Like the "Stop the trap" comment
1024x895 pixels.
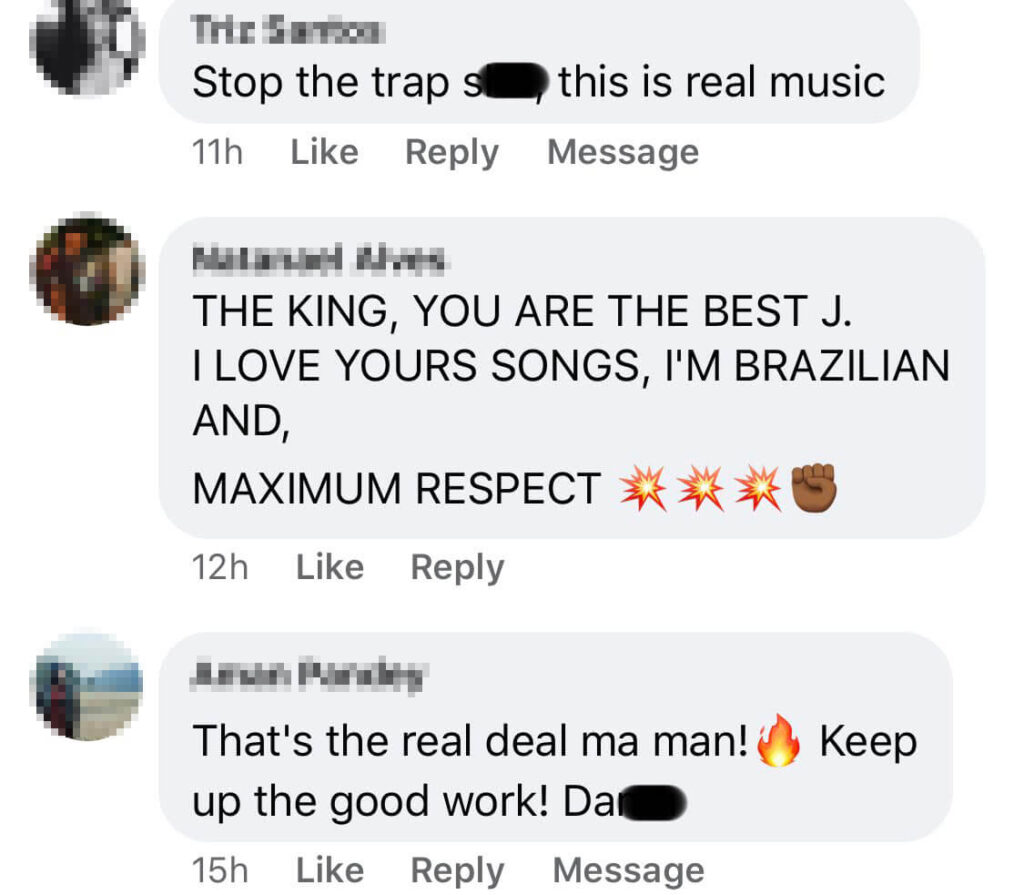click(x=324, y=152)
